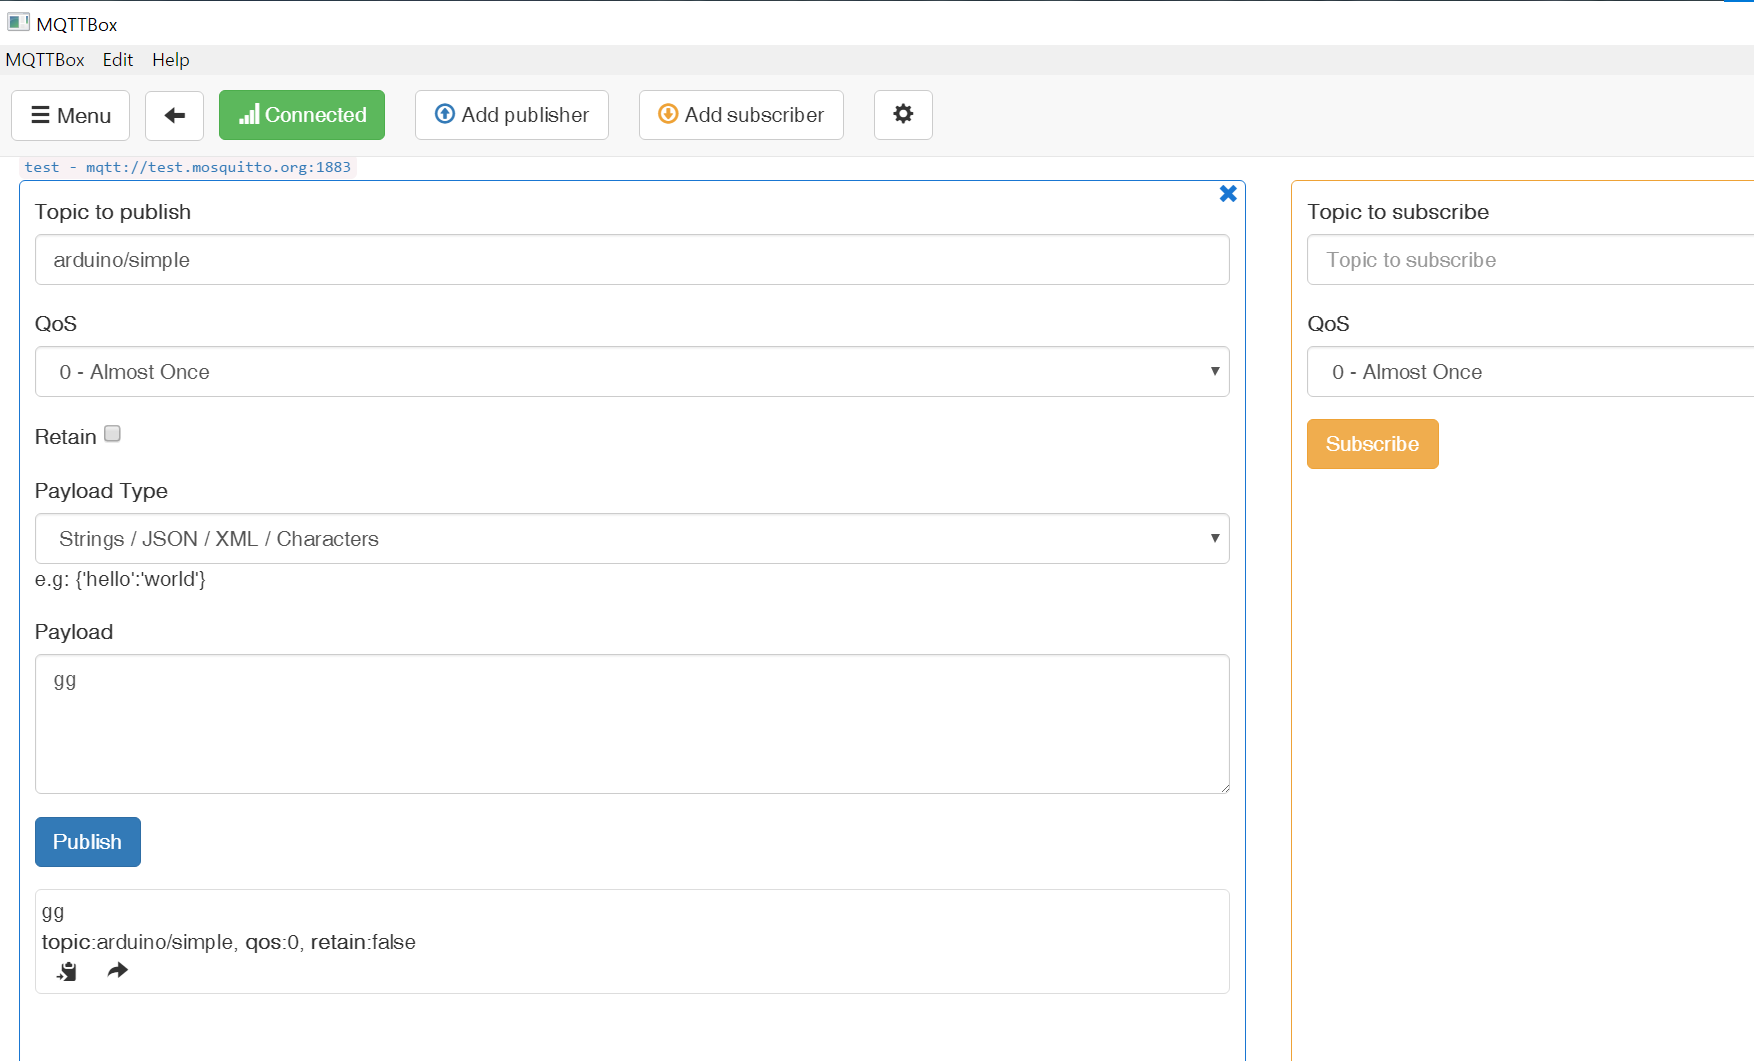1754x1061 pixels.
Task: Open the subscriber QoS dropdown
Action: pos(1530,372)
